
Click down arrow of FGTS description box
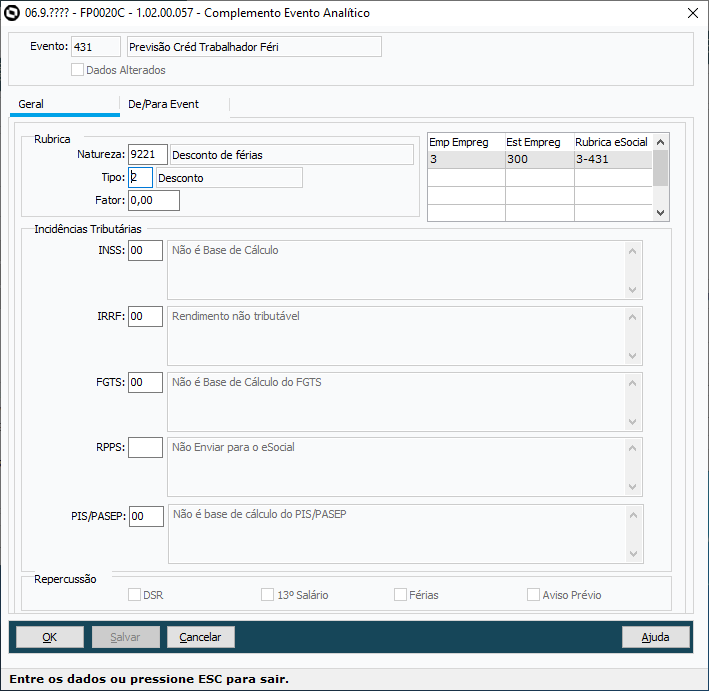coord(633,421)
